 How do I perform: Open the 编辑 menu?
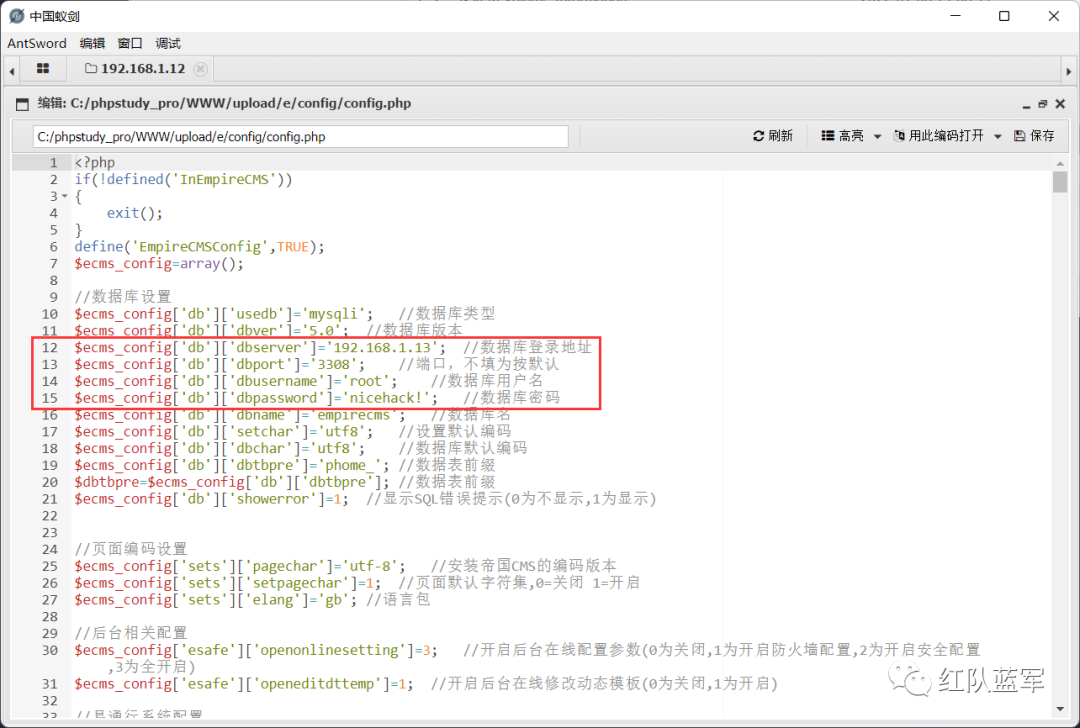pos(92,43)
